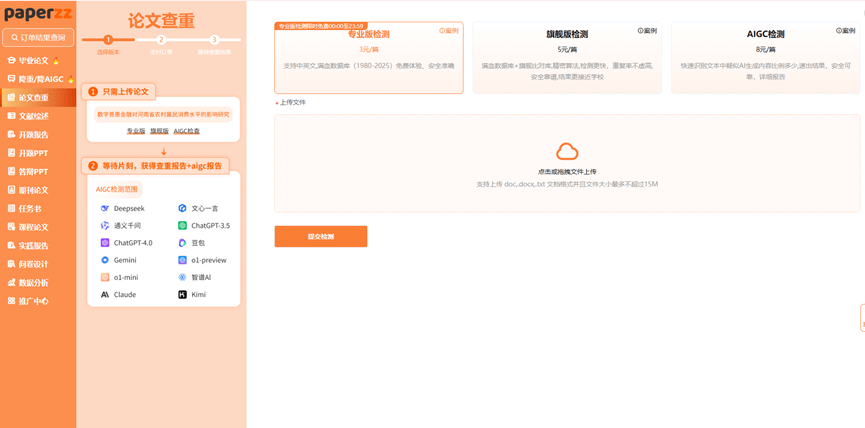
Task: Click the AIGC检测范围 label
Action: pos(115,189)
